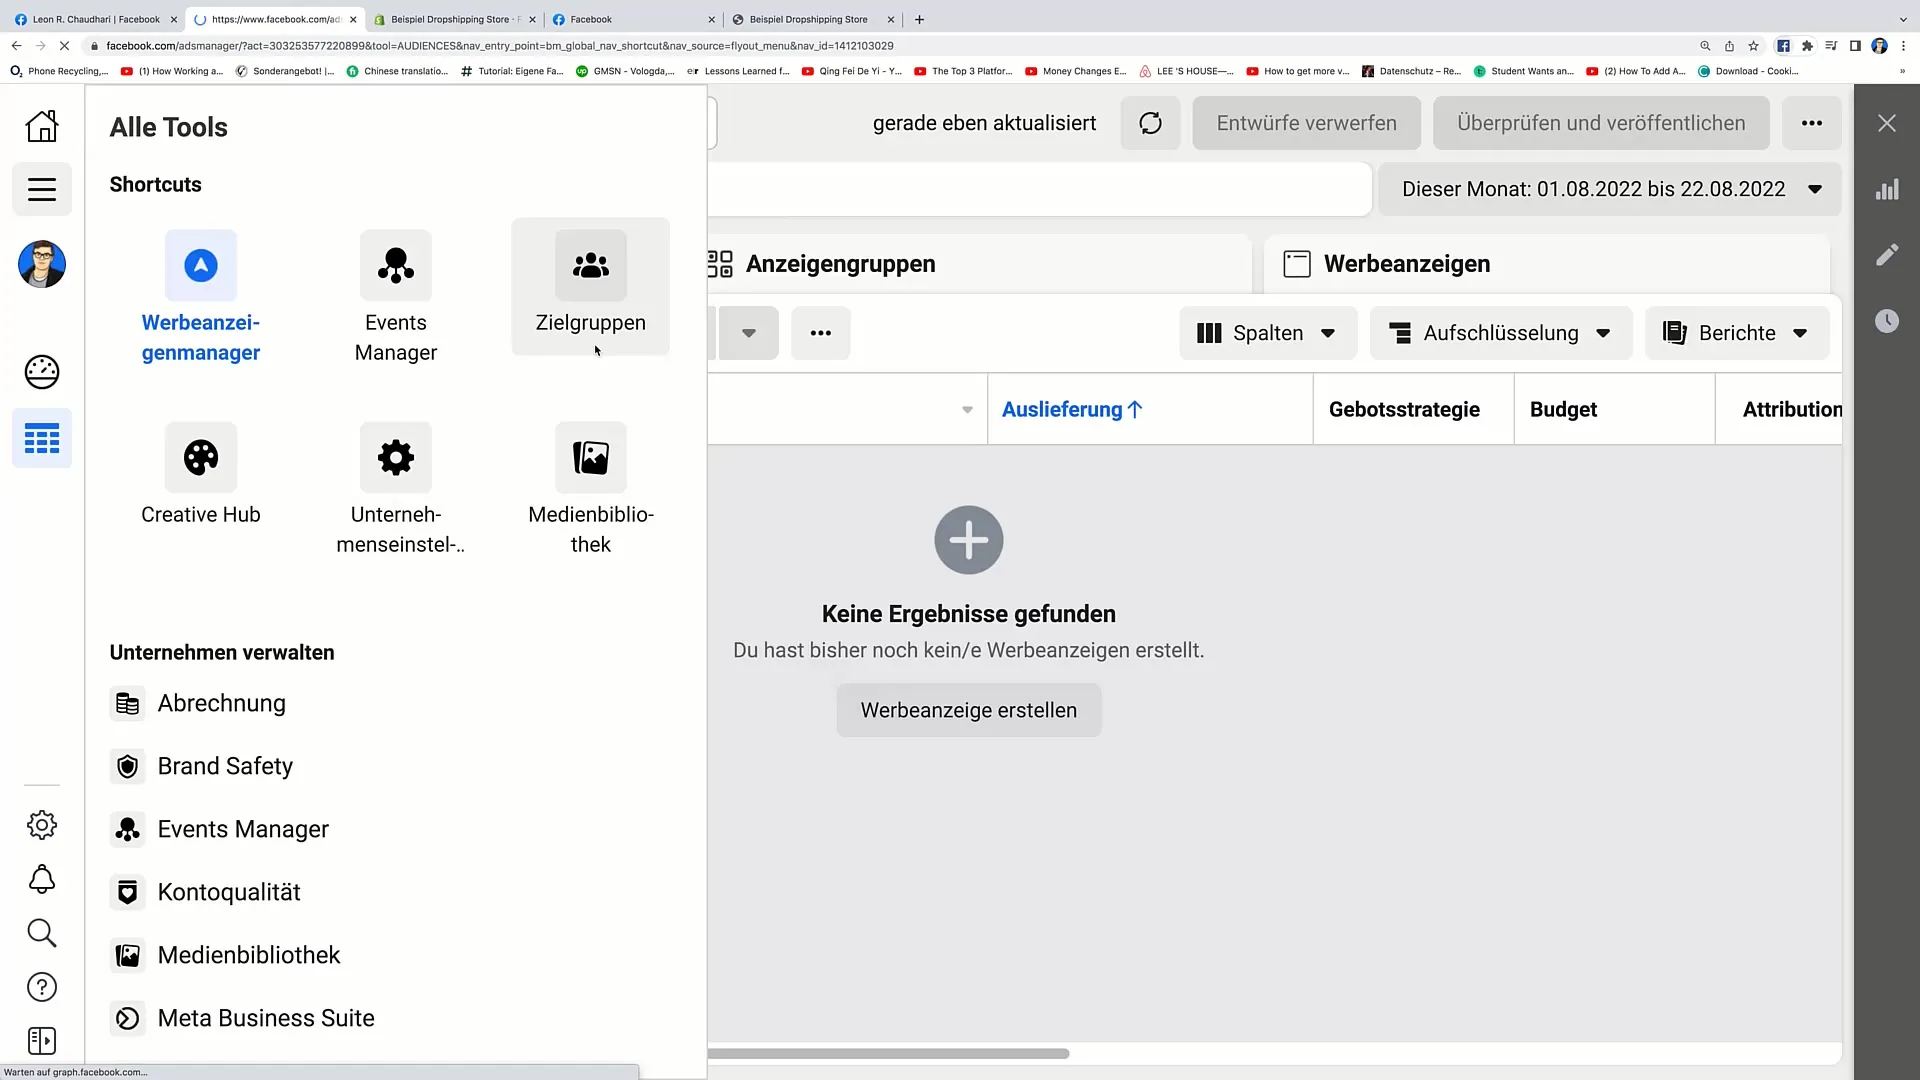The height and width of the screenshot is (1080, 1920).
Task: Open Creative Hub shortcut
Action: [200, 477]
